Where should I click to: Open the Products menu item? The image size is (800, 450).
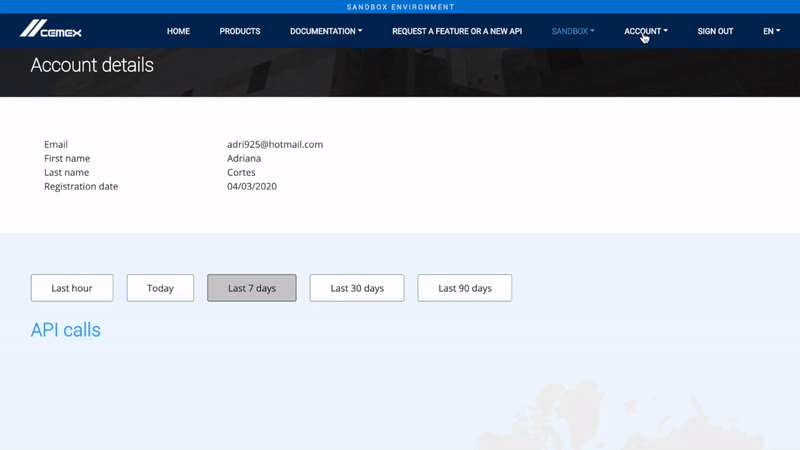click(x=240, y=31)
